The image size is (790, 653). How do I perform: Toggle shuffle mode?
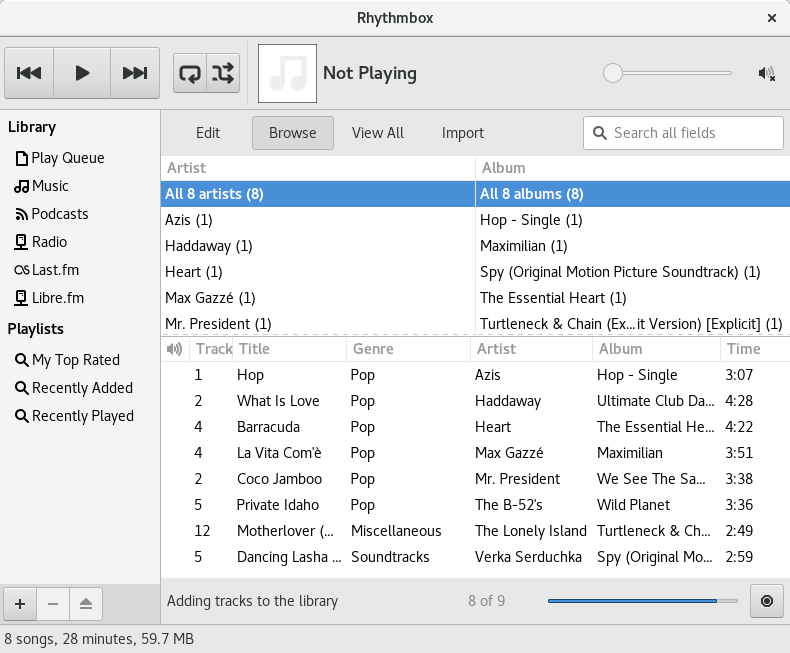point(223,73)
